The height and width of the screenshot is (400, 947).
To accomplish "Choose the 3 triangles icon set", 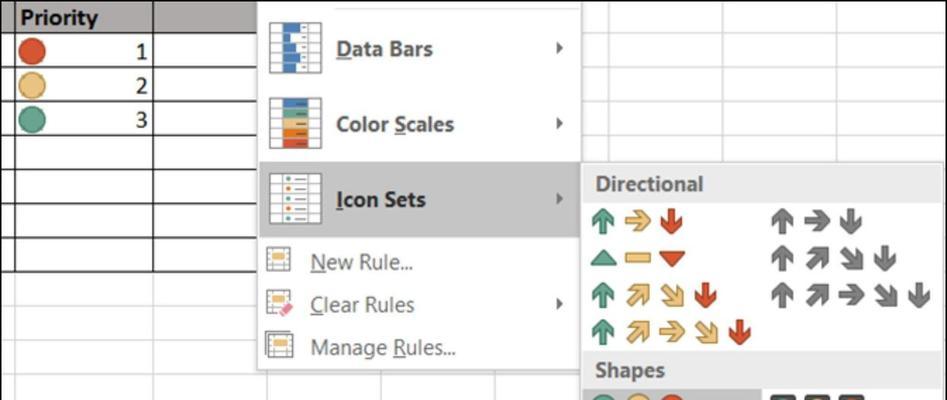I will coord(637,259).
